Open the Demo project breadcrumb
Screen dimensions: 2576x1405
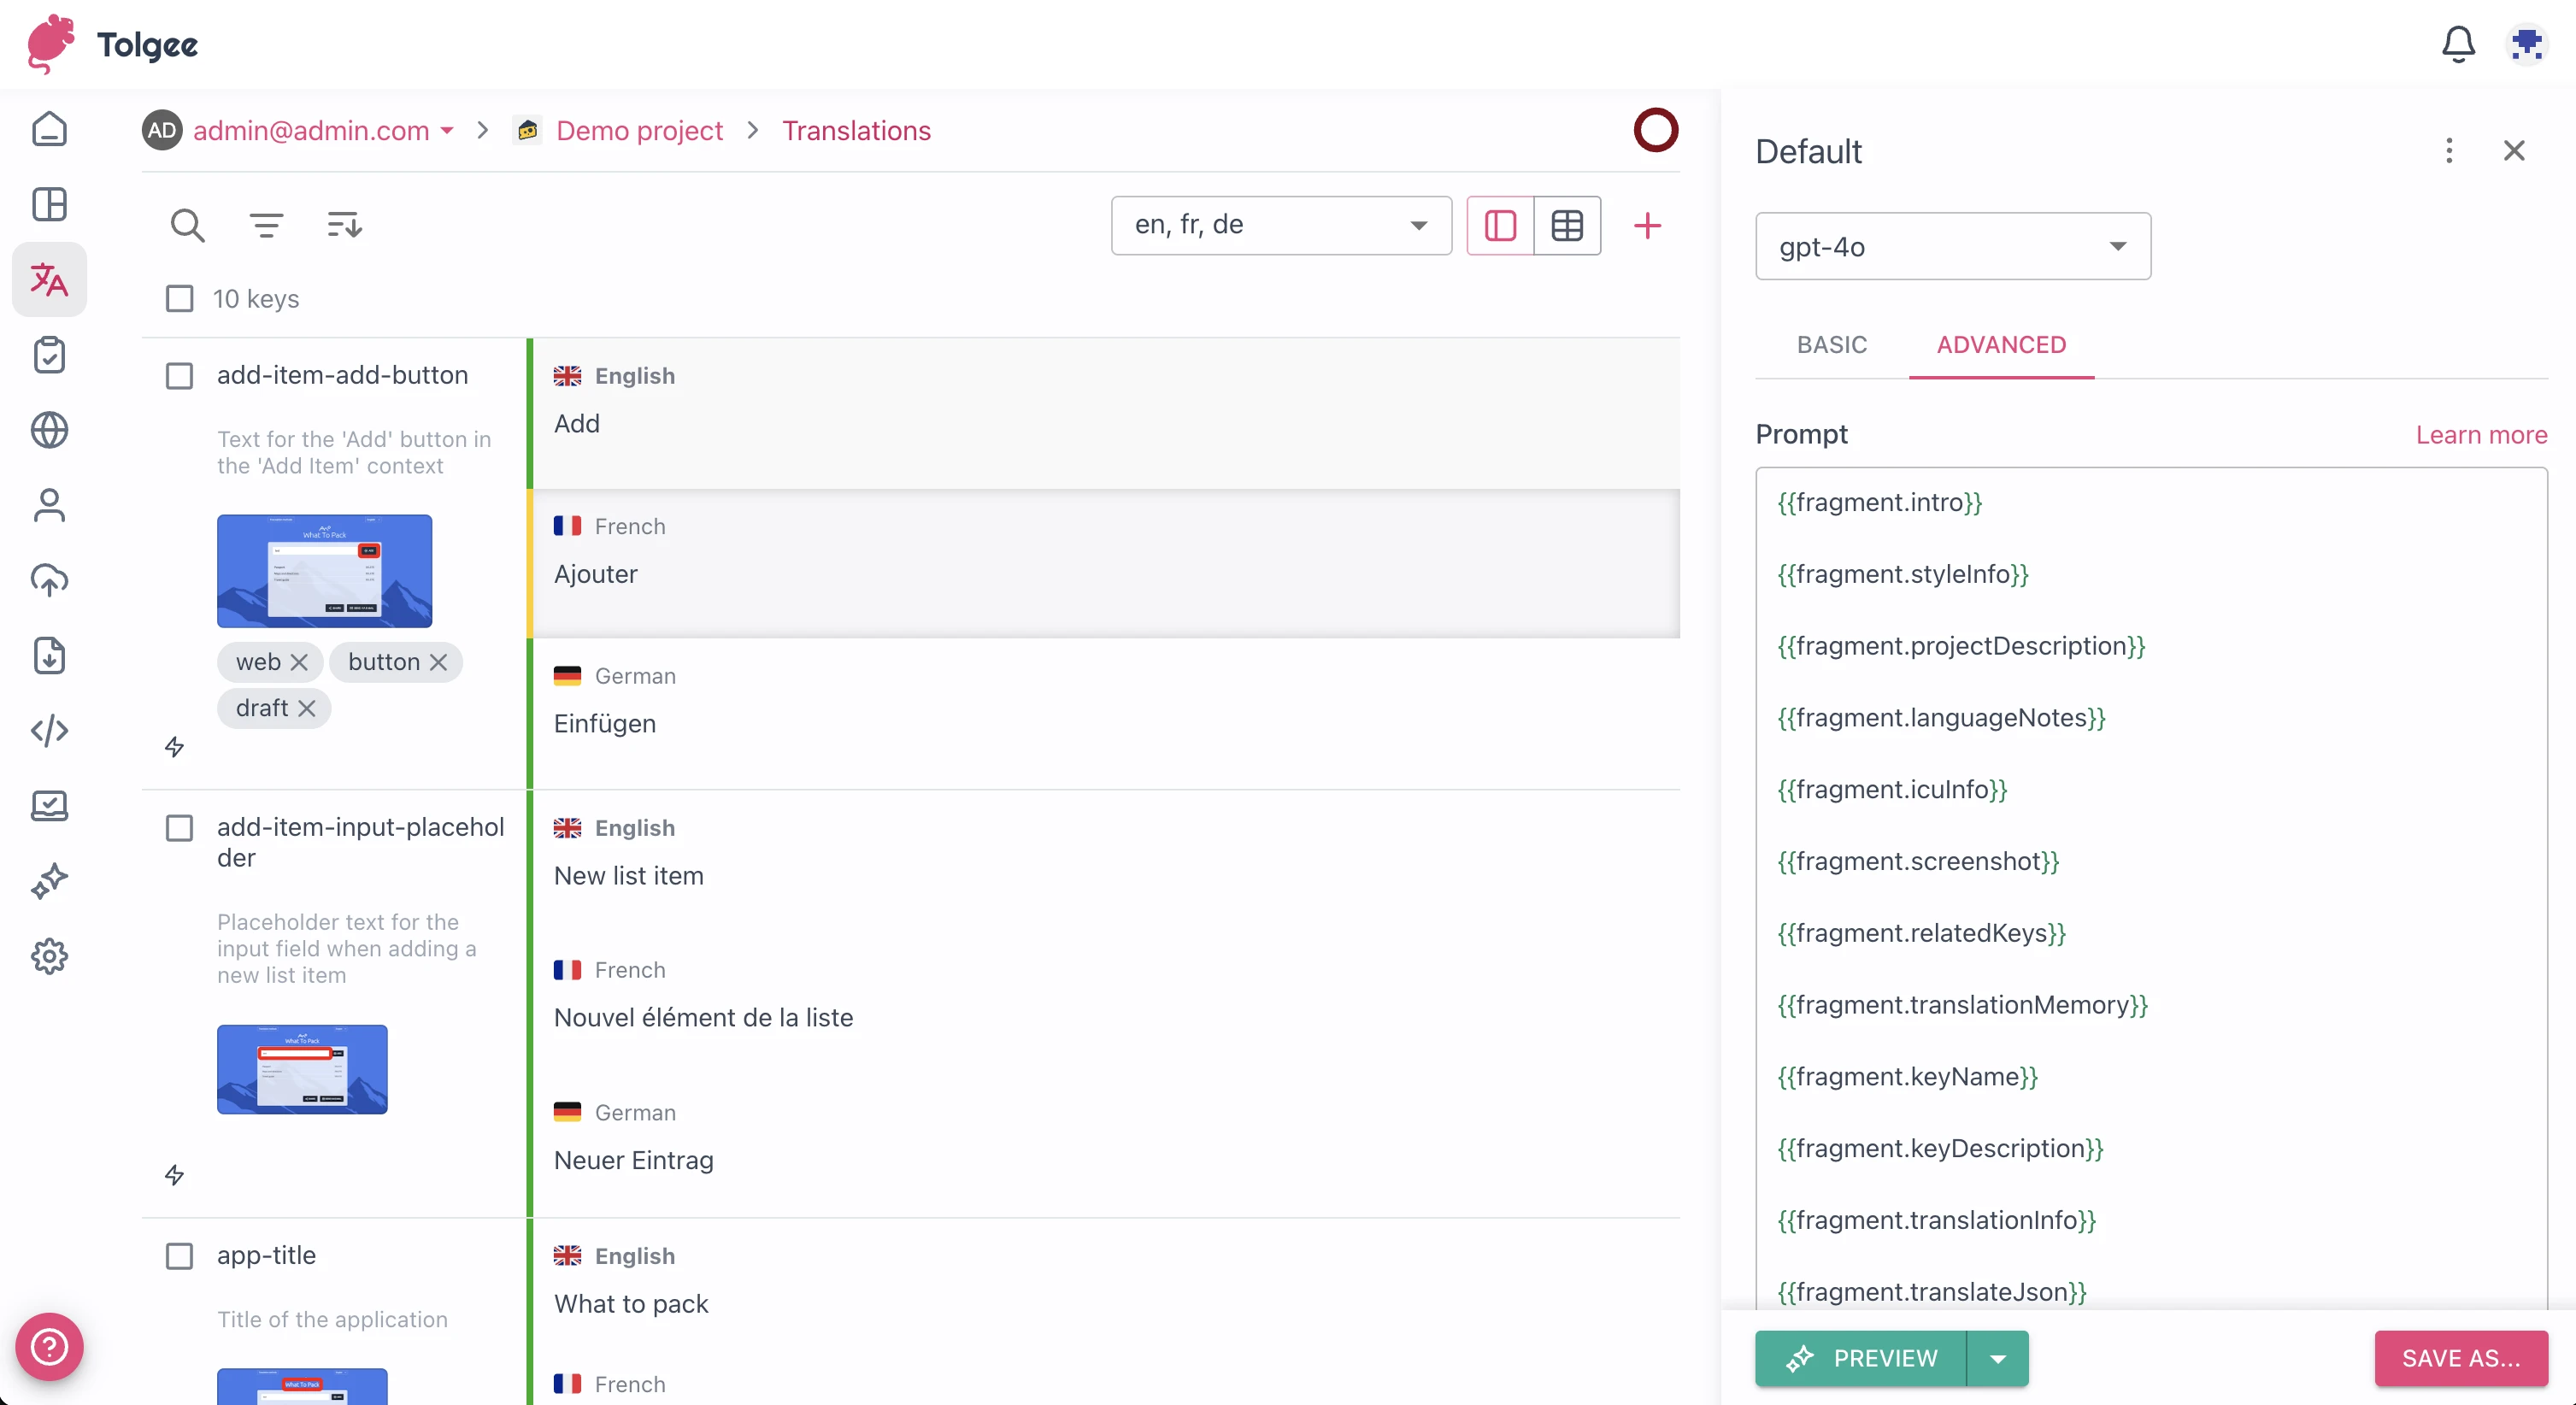(640, 130)
